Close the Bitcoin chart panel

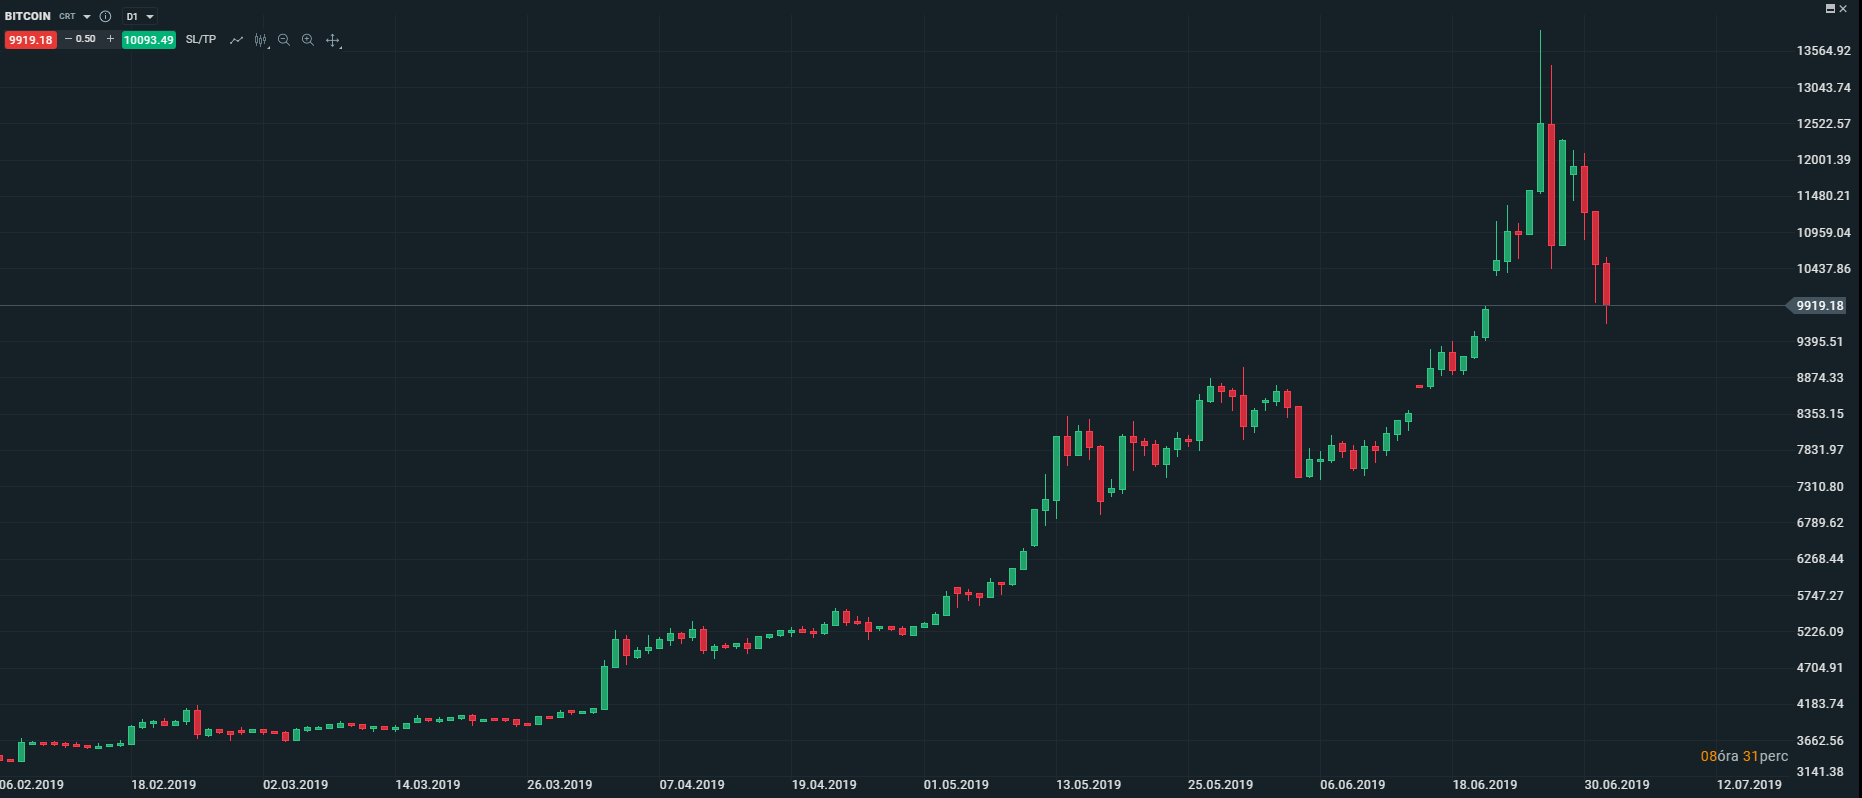click(1843, 8)
